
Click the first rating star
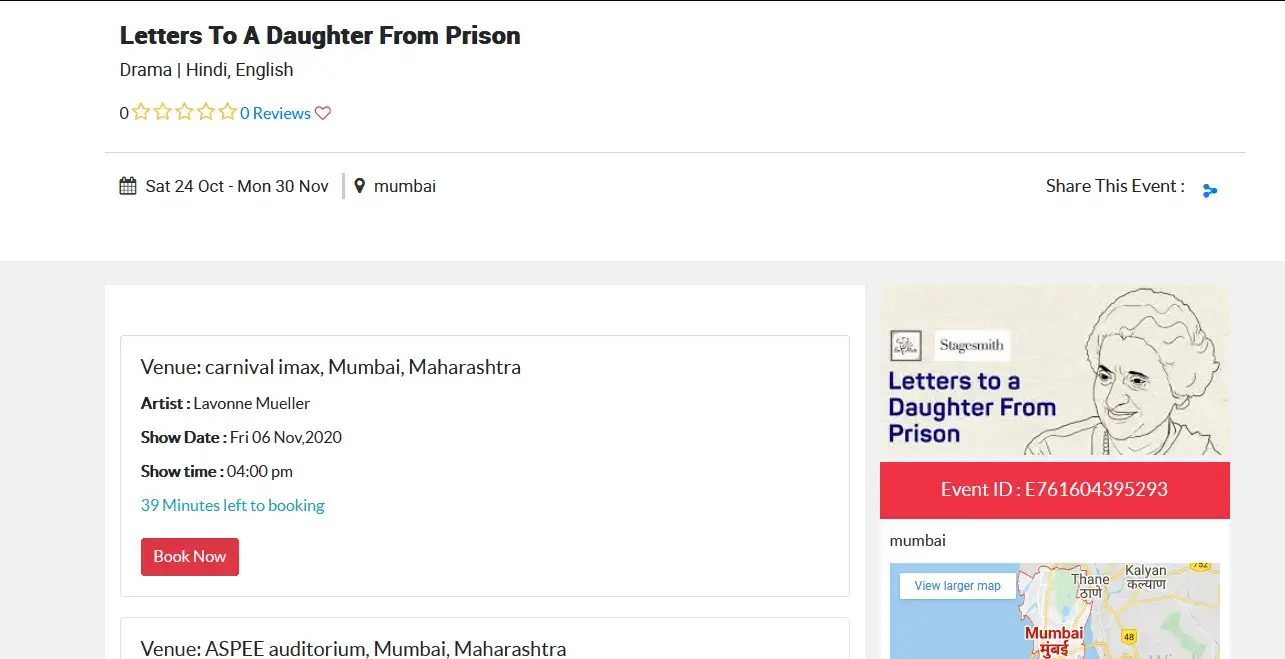click(x=141, y=112)
